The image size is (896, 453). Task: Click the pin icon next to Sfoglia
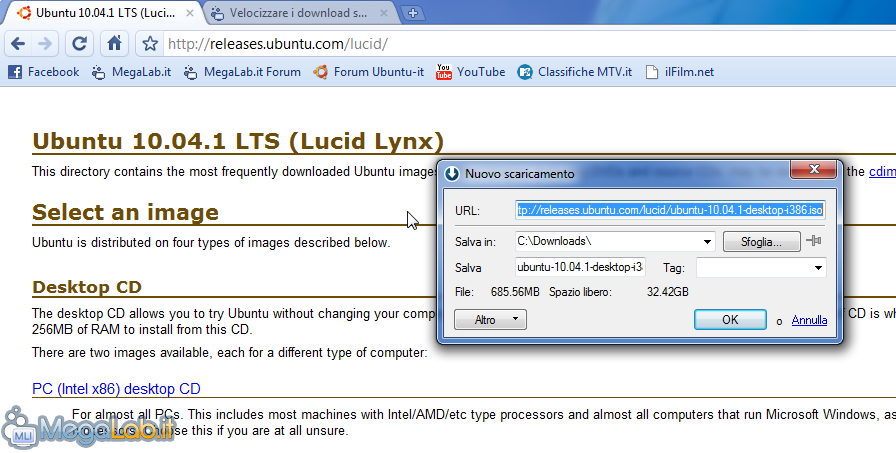(814, 240)
